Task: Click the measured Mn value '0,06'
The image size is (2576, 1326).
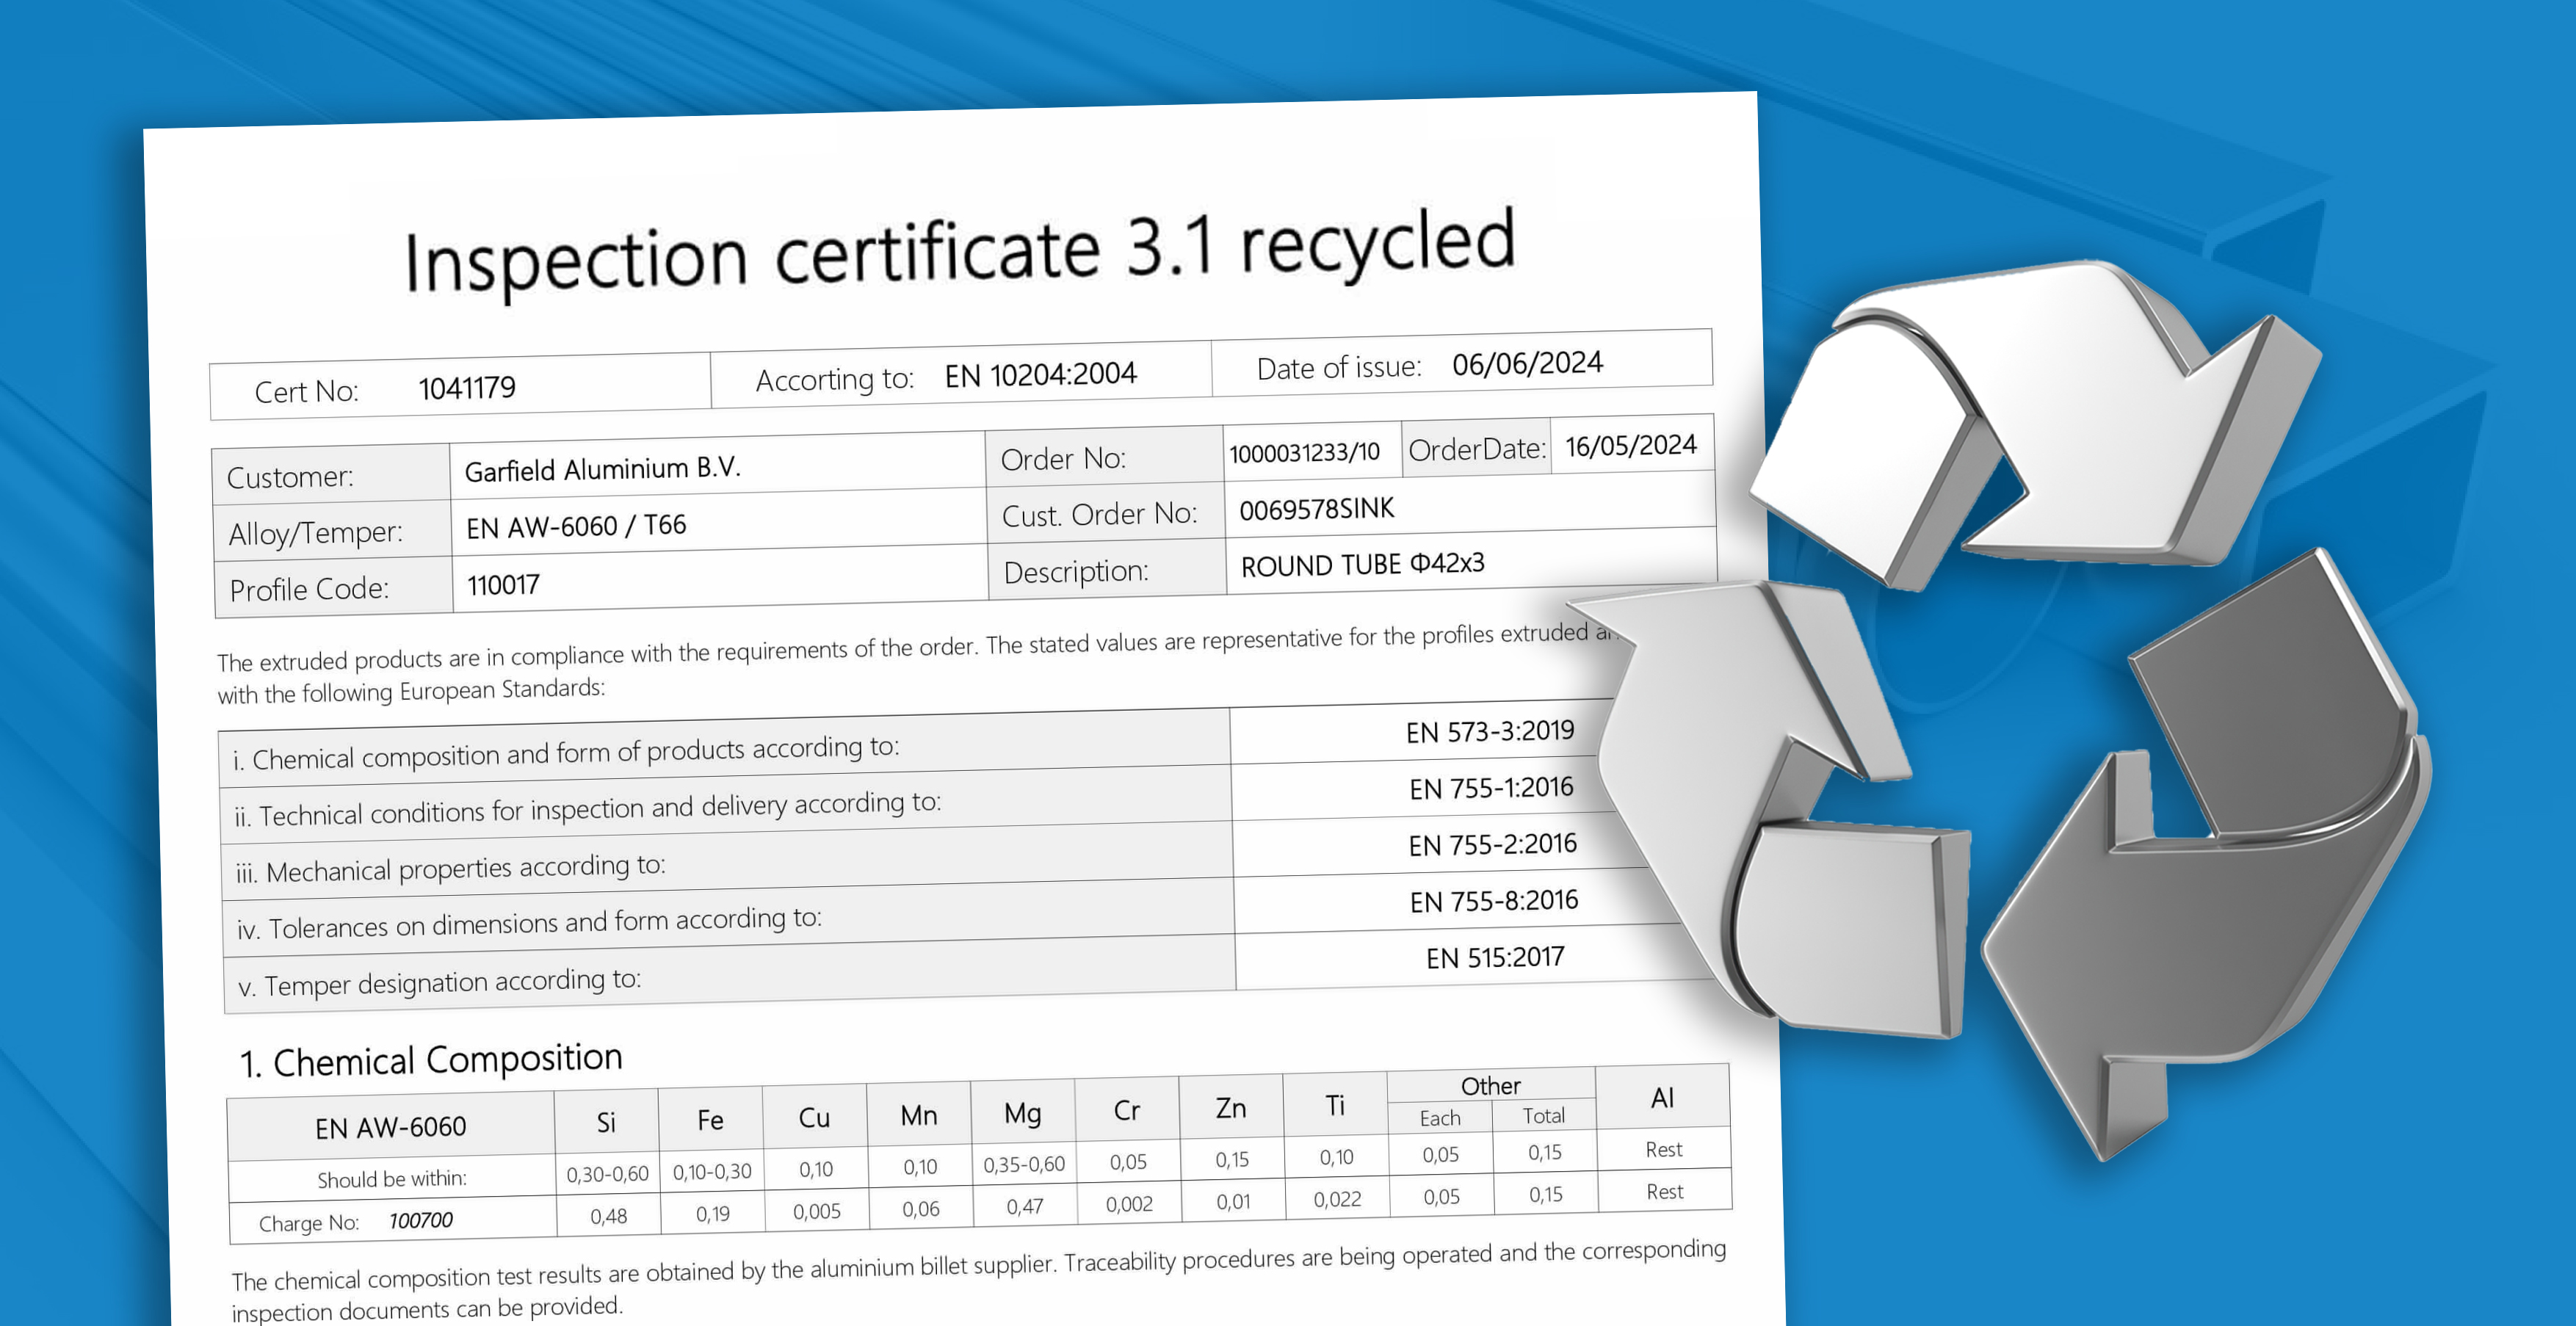Action: tap(921, 1209)
